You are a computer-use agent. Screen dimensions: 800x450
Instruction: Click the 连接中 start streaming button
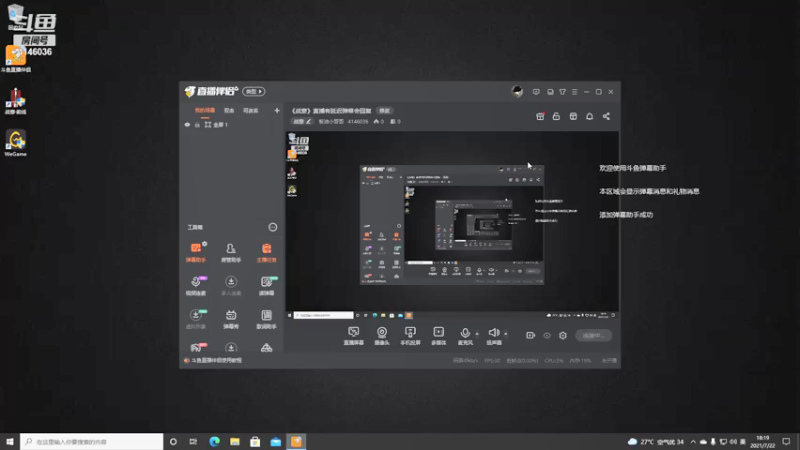593,335
